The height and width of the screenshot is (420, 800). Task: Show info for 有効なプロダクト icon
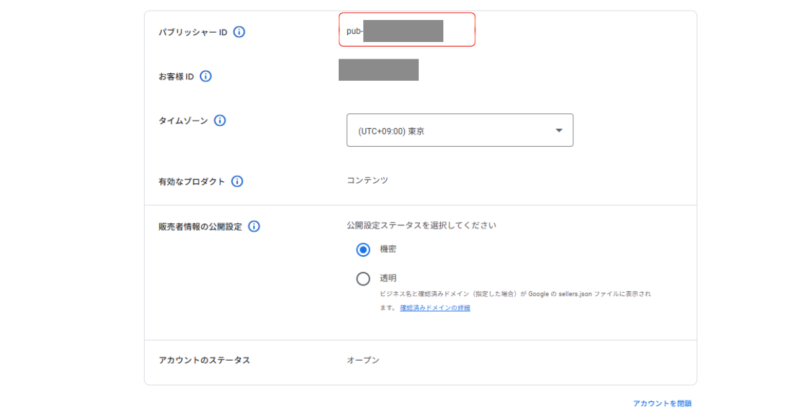237,182
